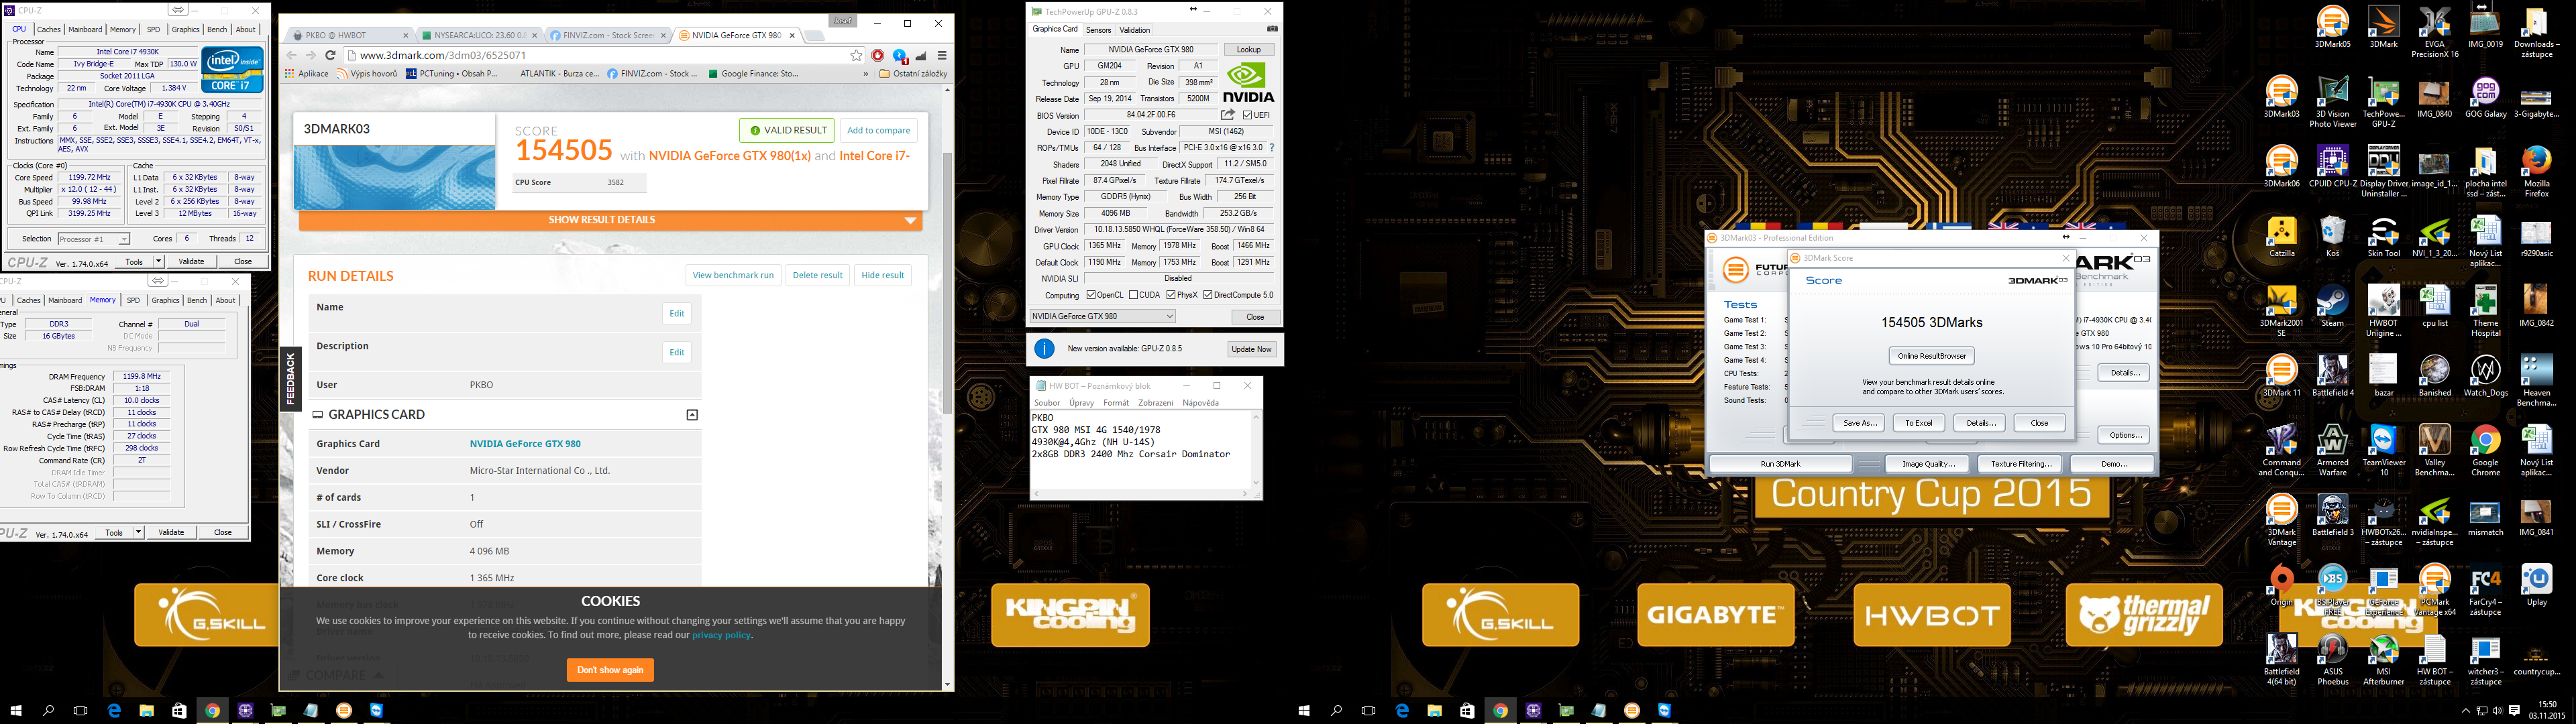The image size is (2576, 724).
Task: Expand SHOW RESULT DETAILS bar
Action: click(x=609, y=220)
